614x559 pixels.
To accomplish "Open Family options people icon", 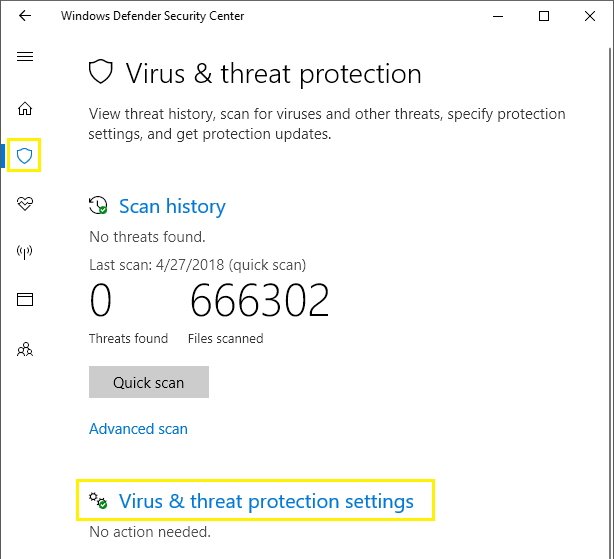I will tap(25, 349).
